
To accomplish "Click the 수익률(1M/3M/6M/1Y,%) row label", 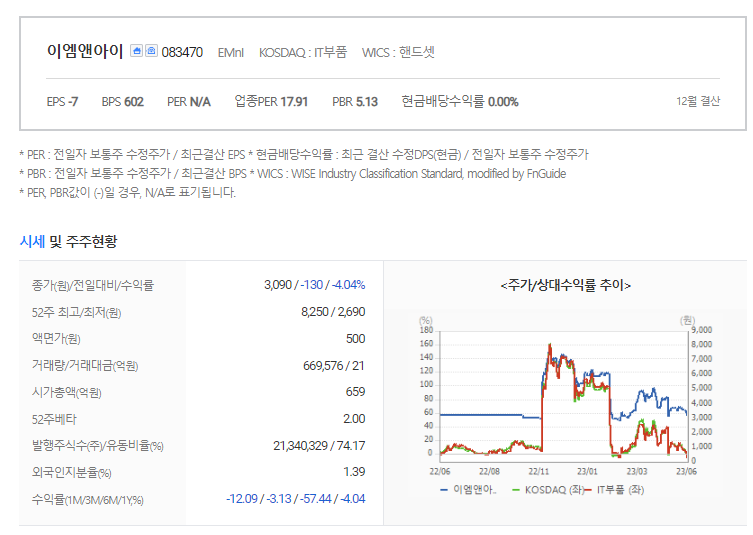I will pyautogui.click(x=88, y=500).
